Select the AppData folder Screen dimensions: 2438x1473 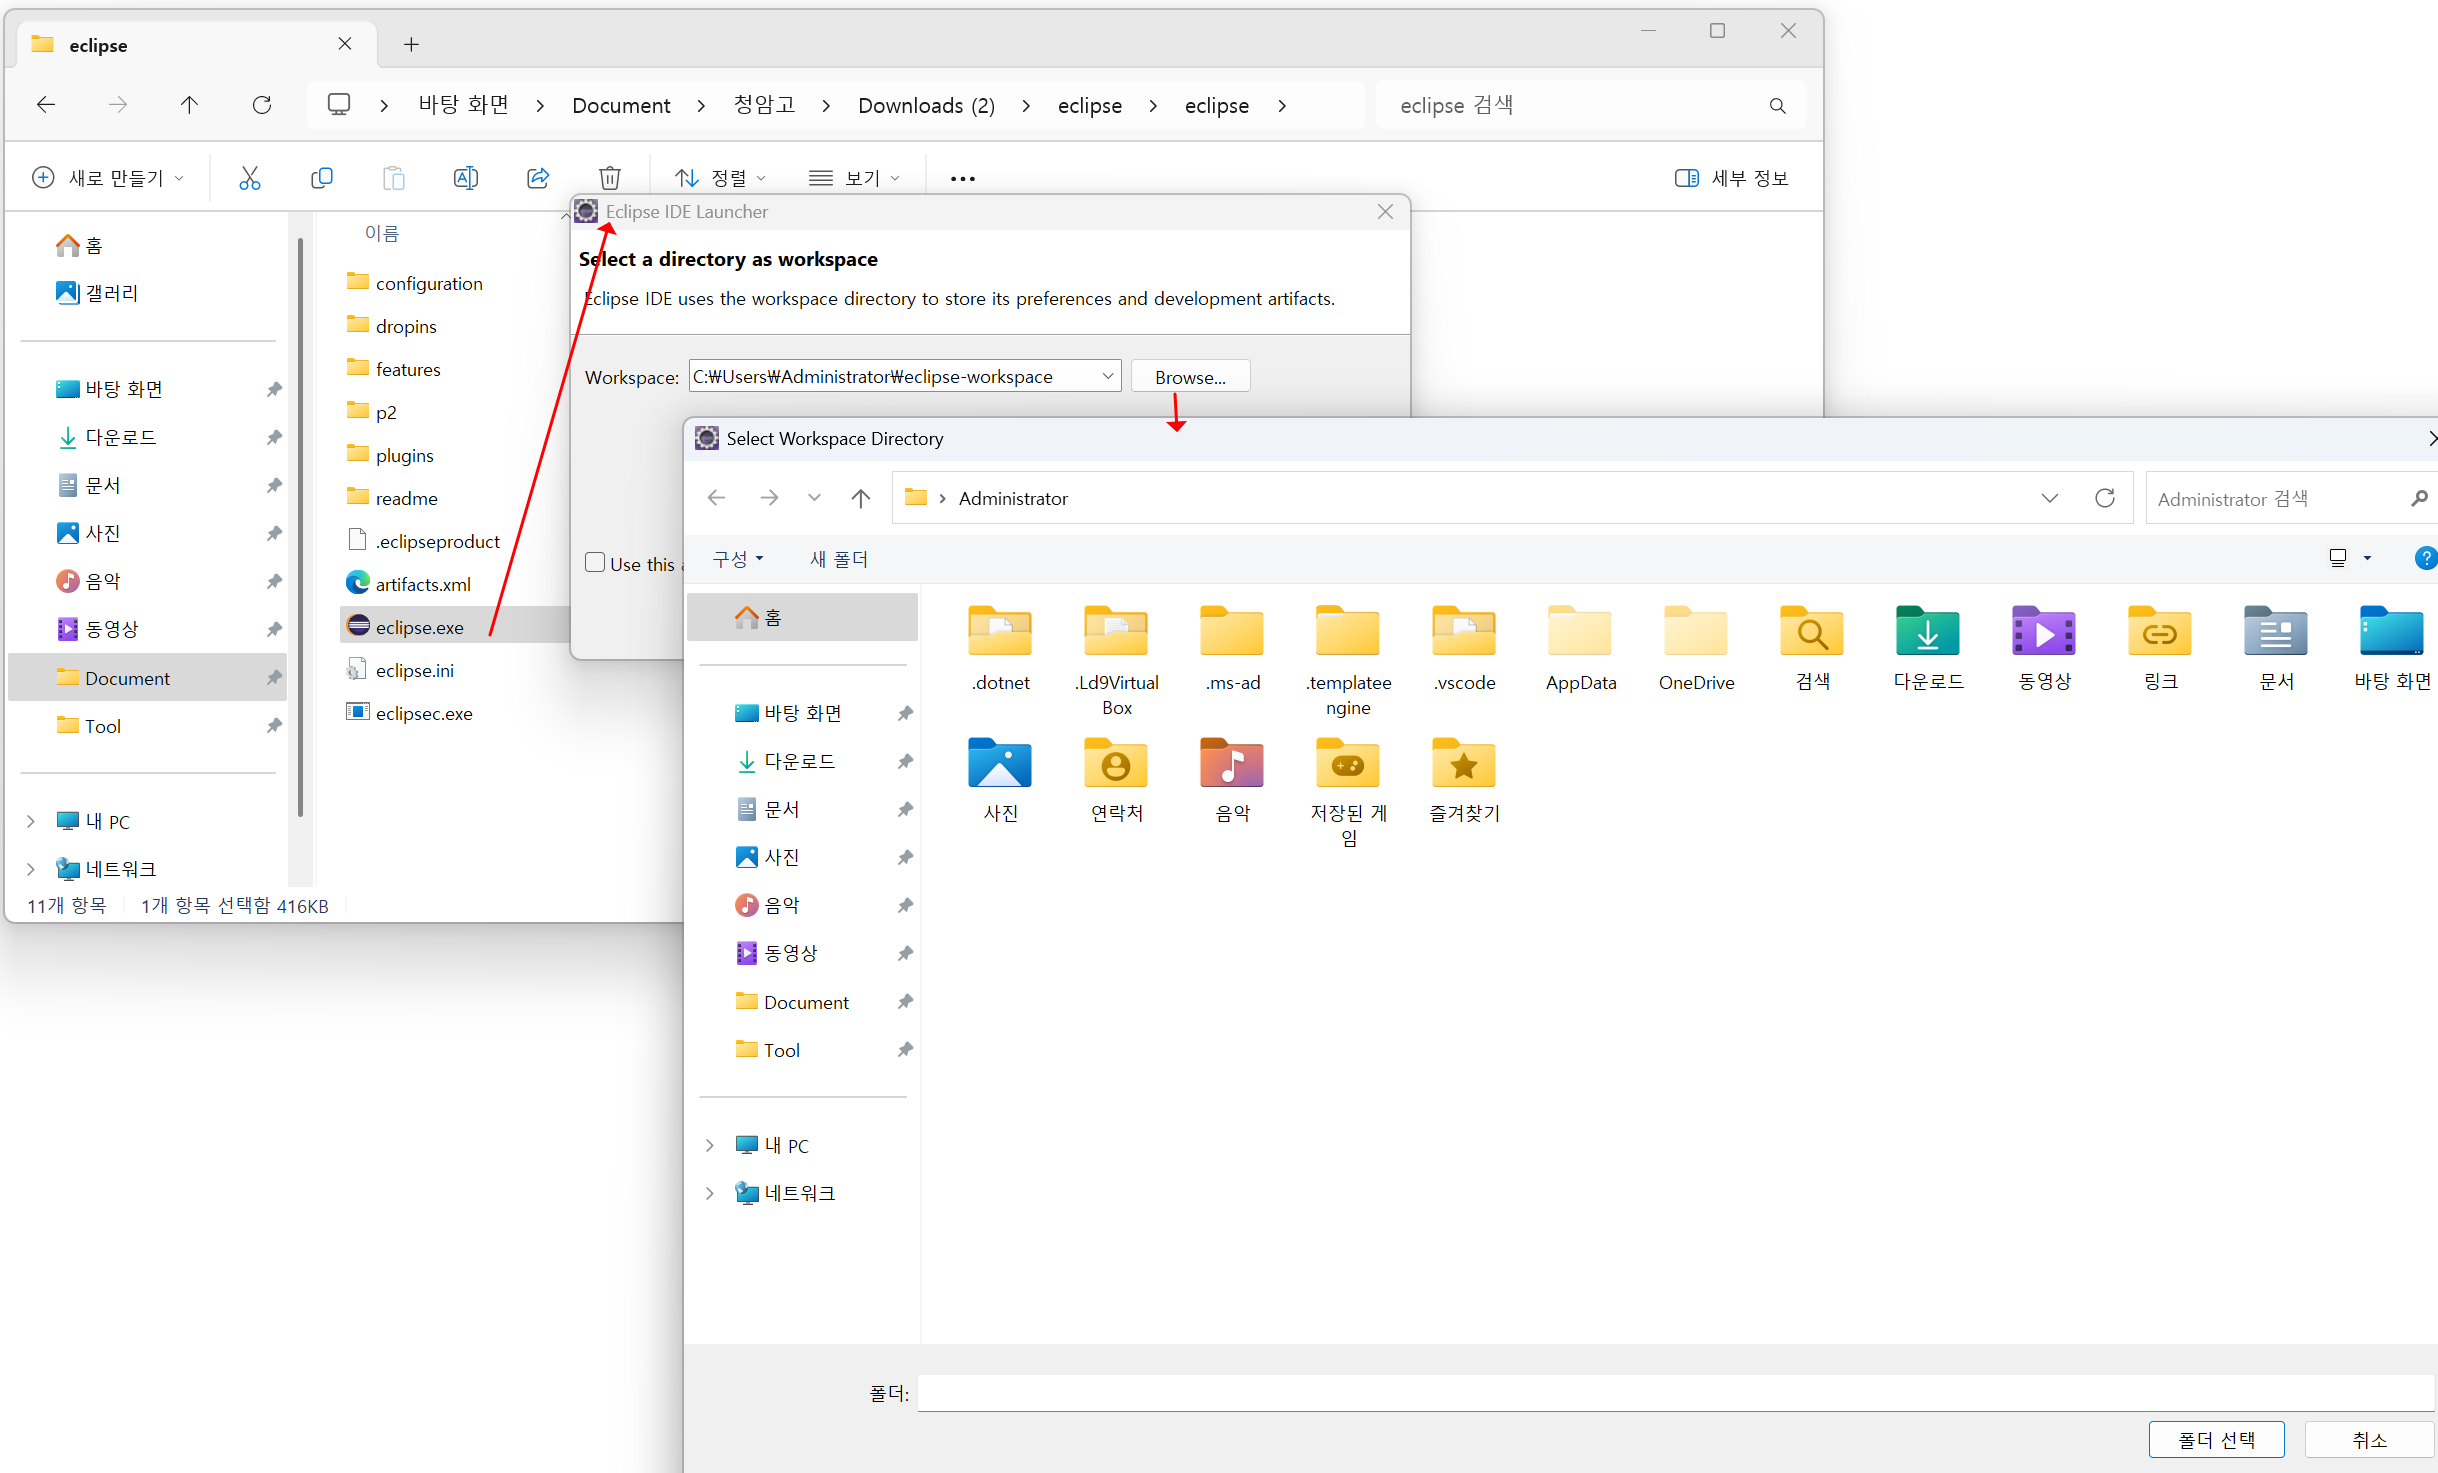coord(1580,648)
